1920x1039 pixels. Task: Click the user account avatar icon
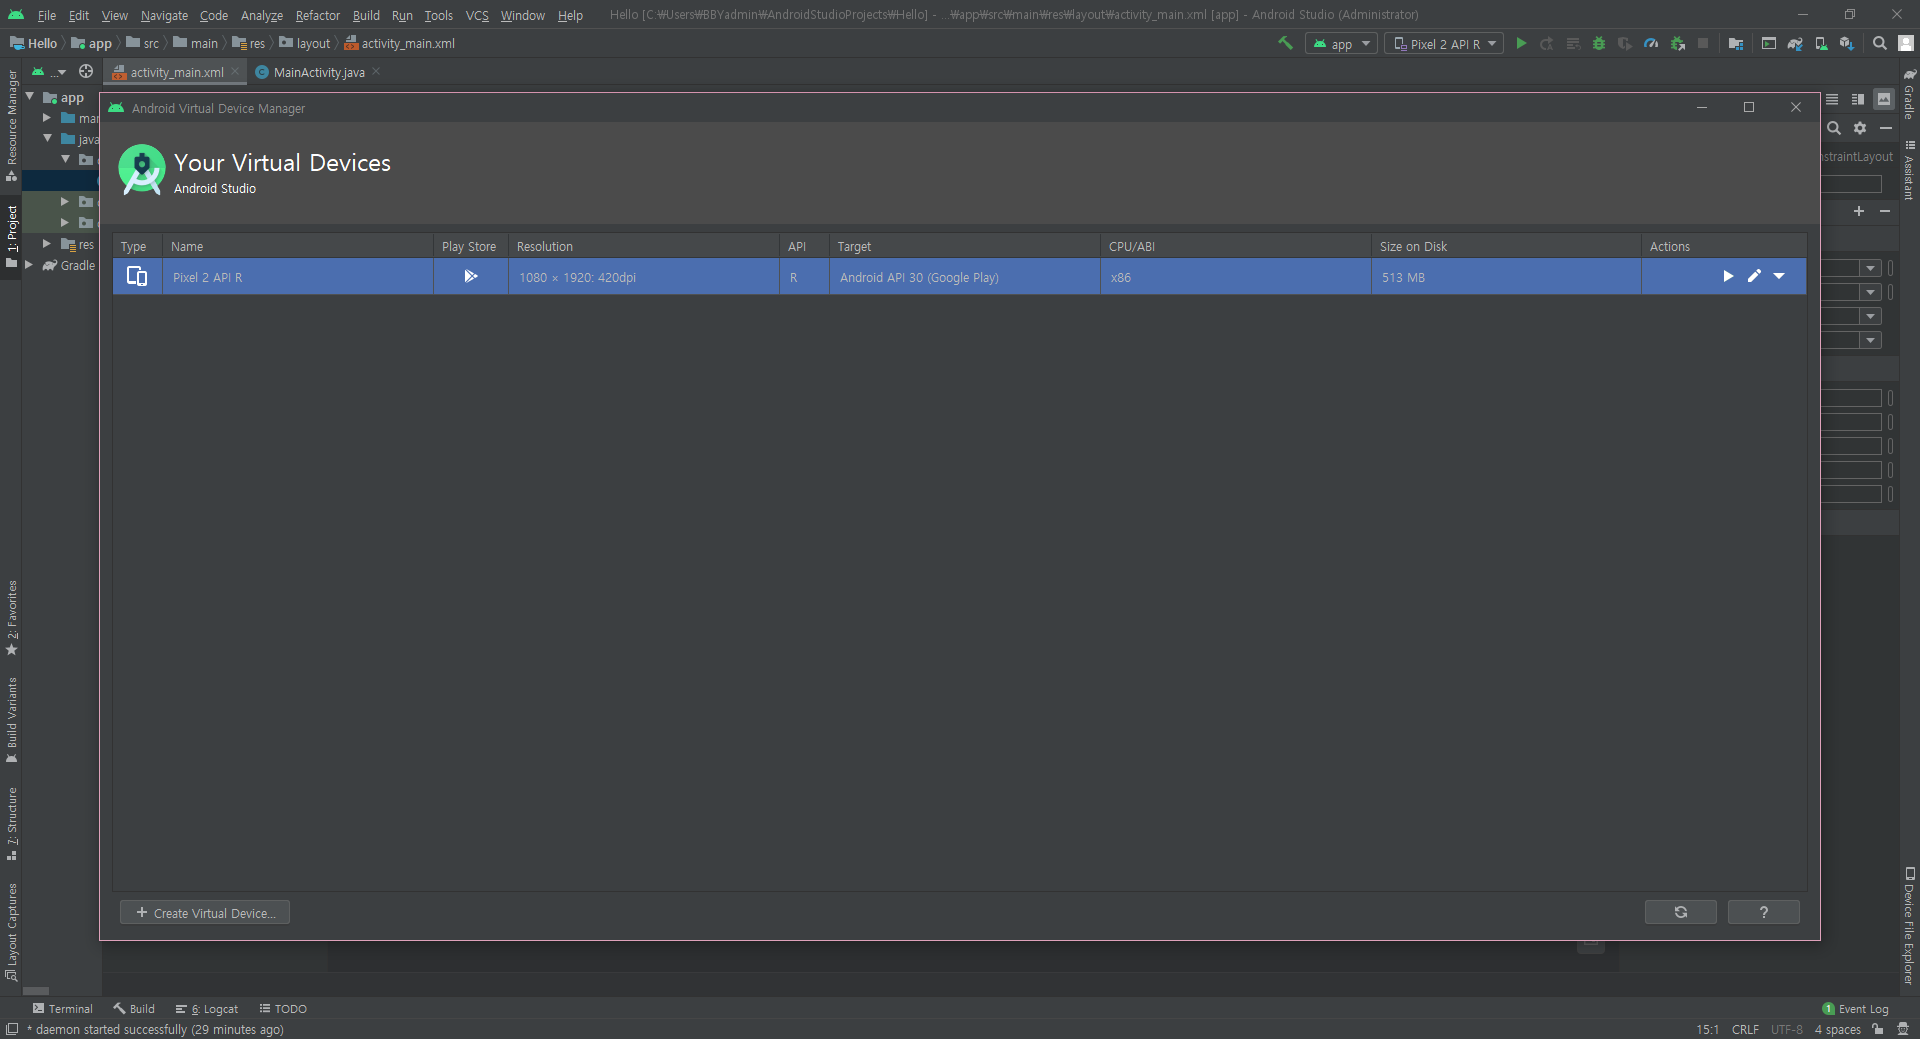[1906, 43]
